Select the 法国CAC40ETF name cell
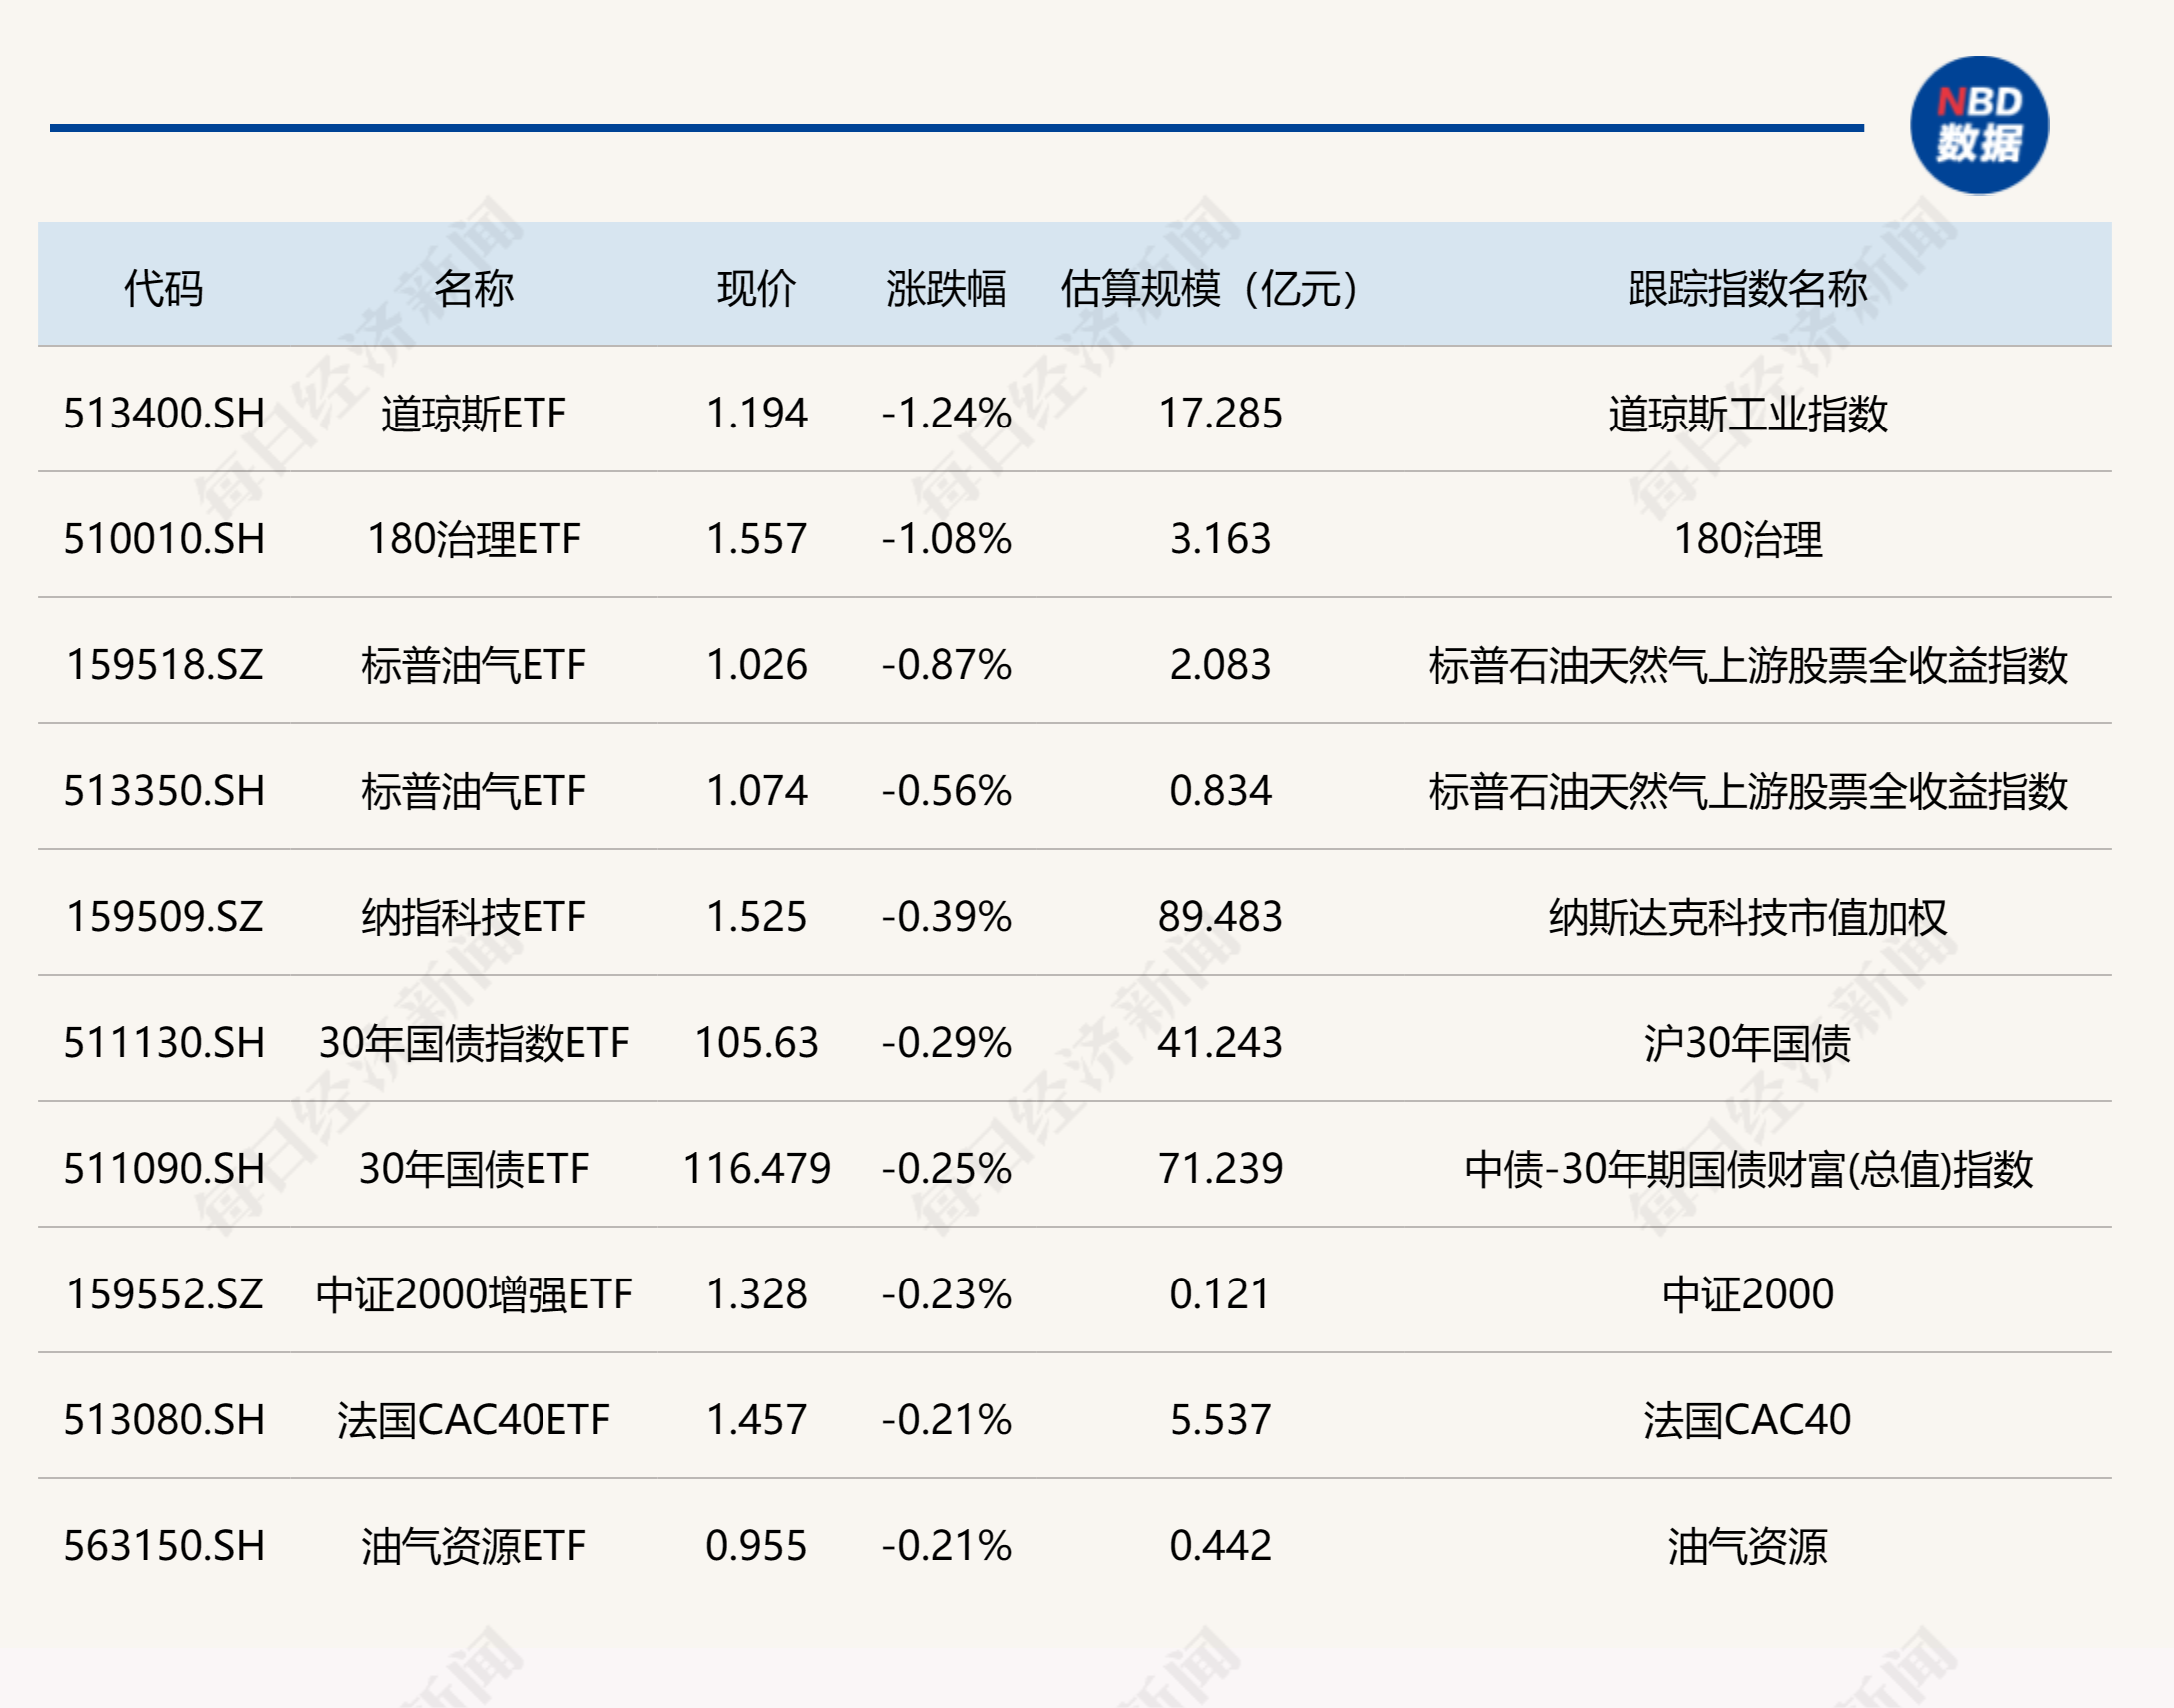 click(473, 1420)
